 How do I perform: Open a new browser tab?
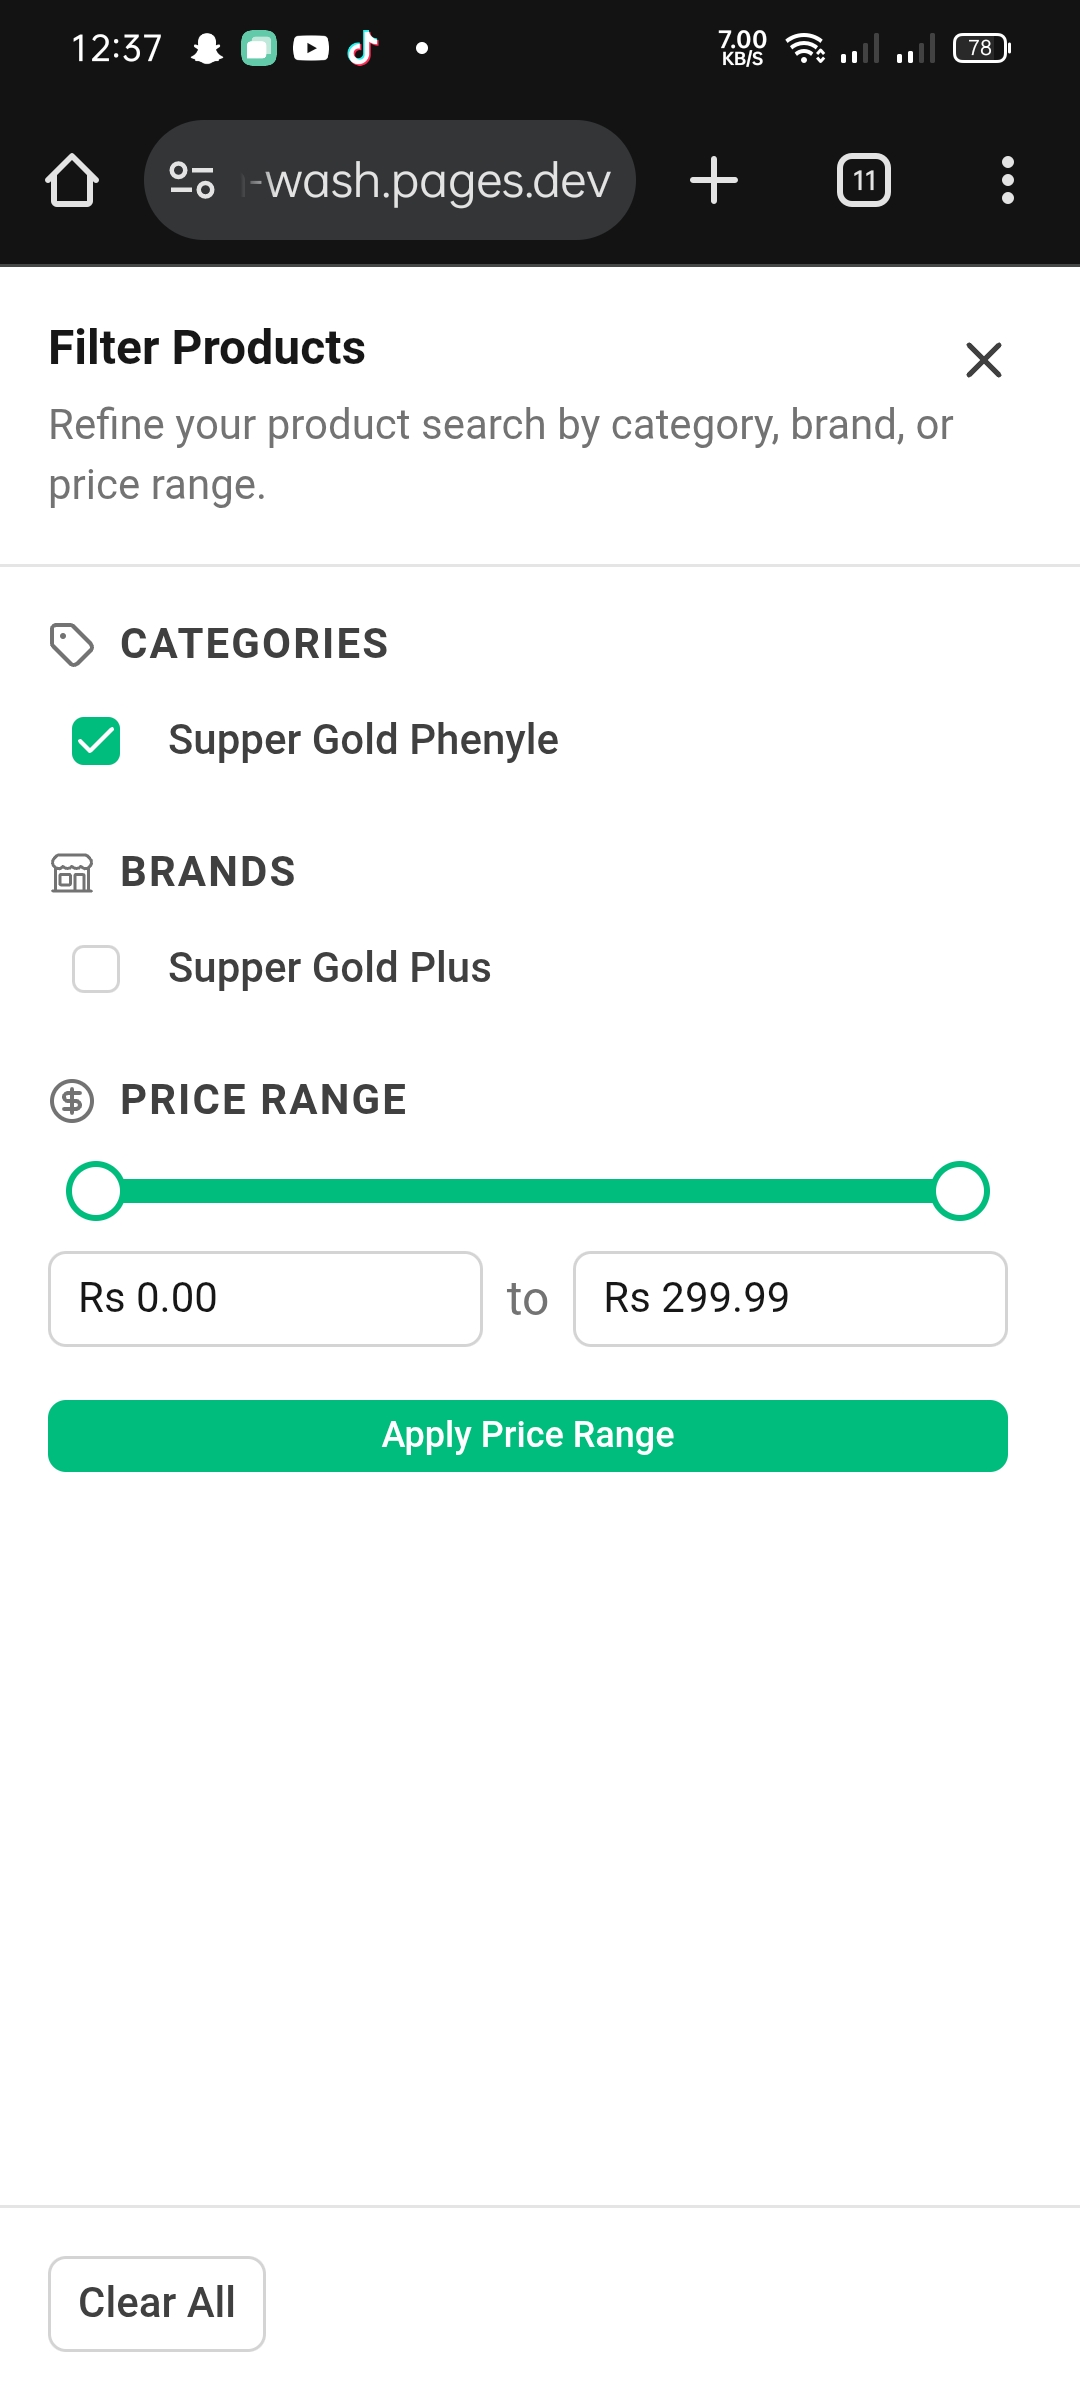click(x=714, y=181)
